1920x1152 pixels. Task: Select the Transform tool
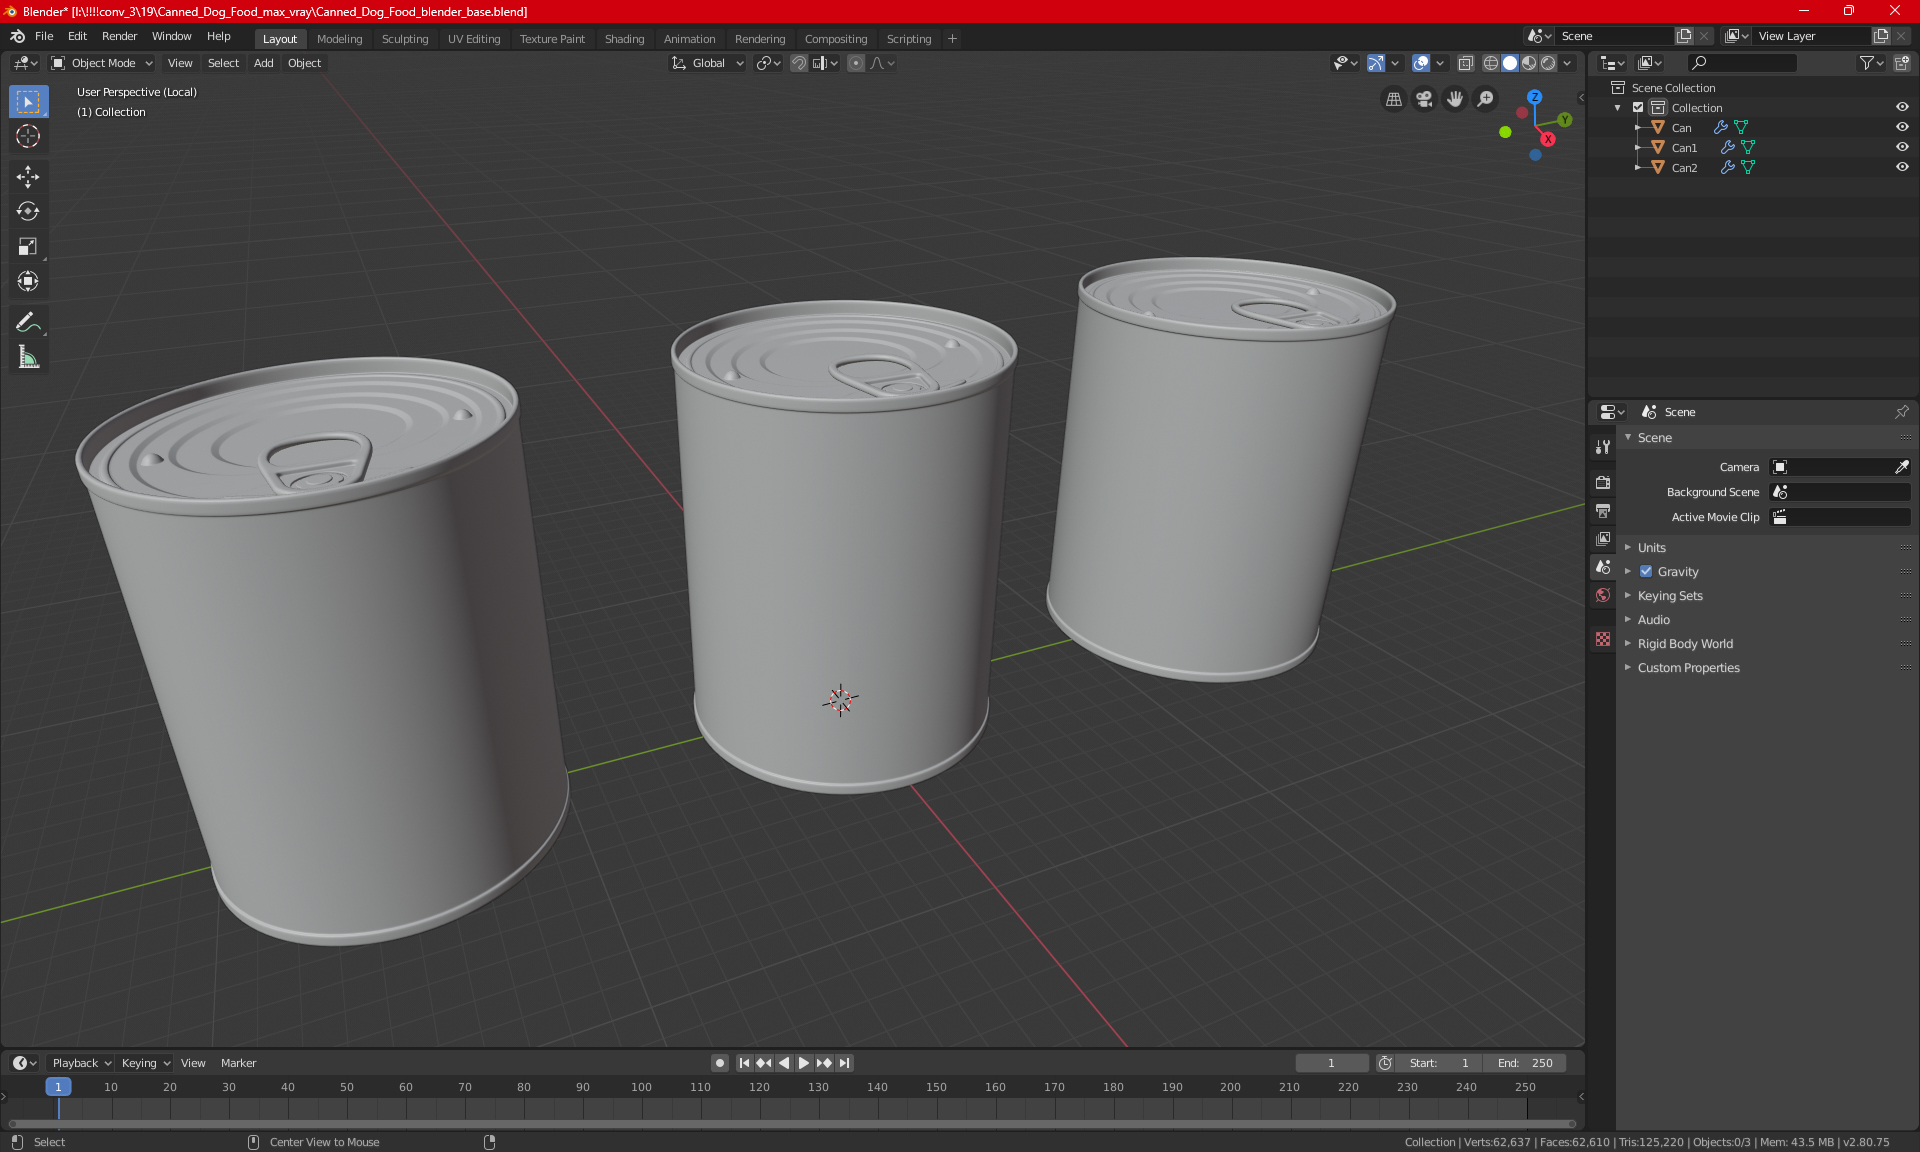coord(28,282)
